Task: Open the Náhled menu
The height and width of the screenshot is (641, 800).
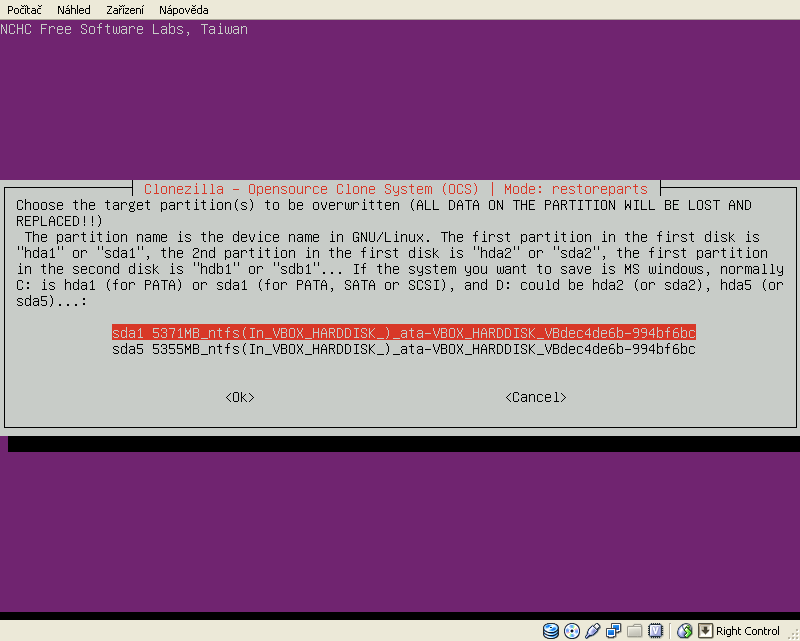Action: point(73,9)
